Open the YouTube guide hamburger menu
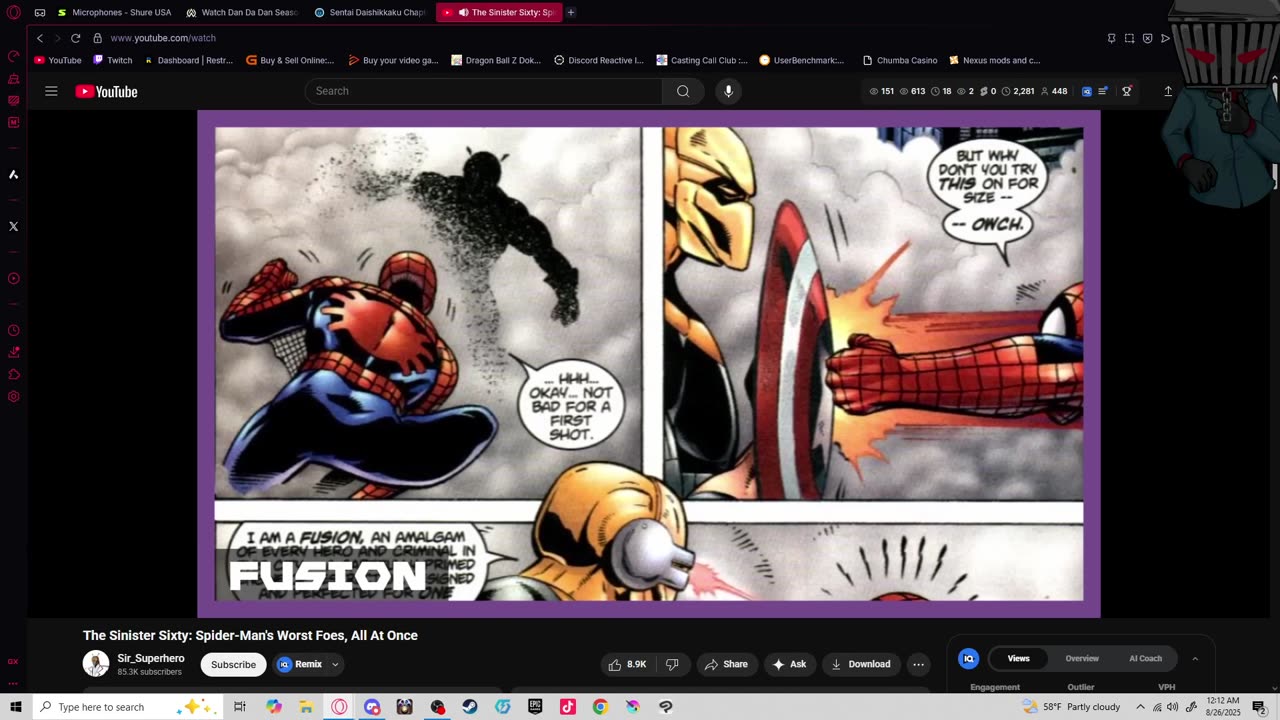 (51, 91)
